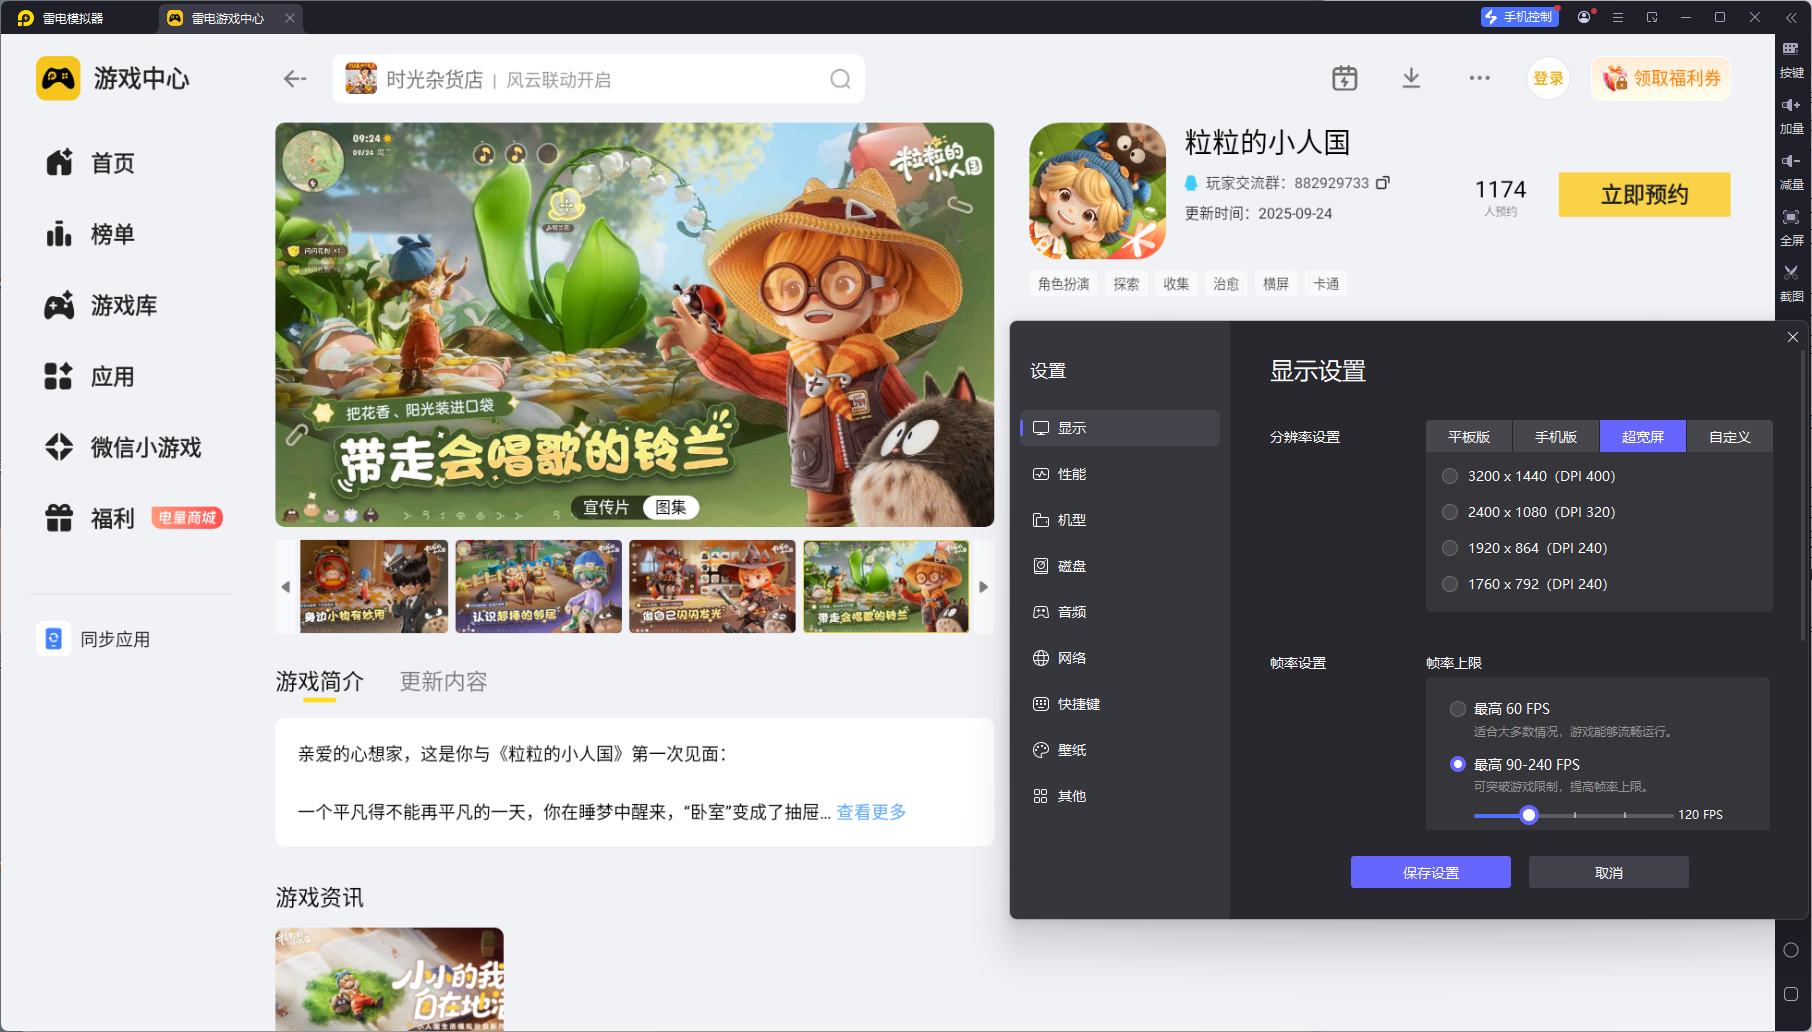Click the calendar reservation icon in header
This screenshot has height=1032, width=1812.
coord(1345,78)
